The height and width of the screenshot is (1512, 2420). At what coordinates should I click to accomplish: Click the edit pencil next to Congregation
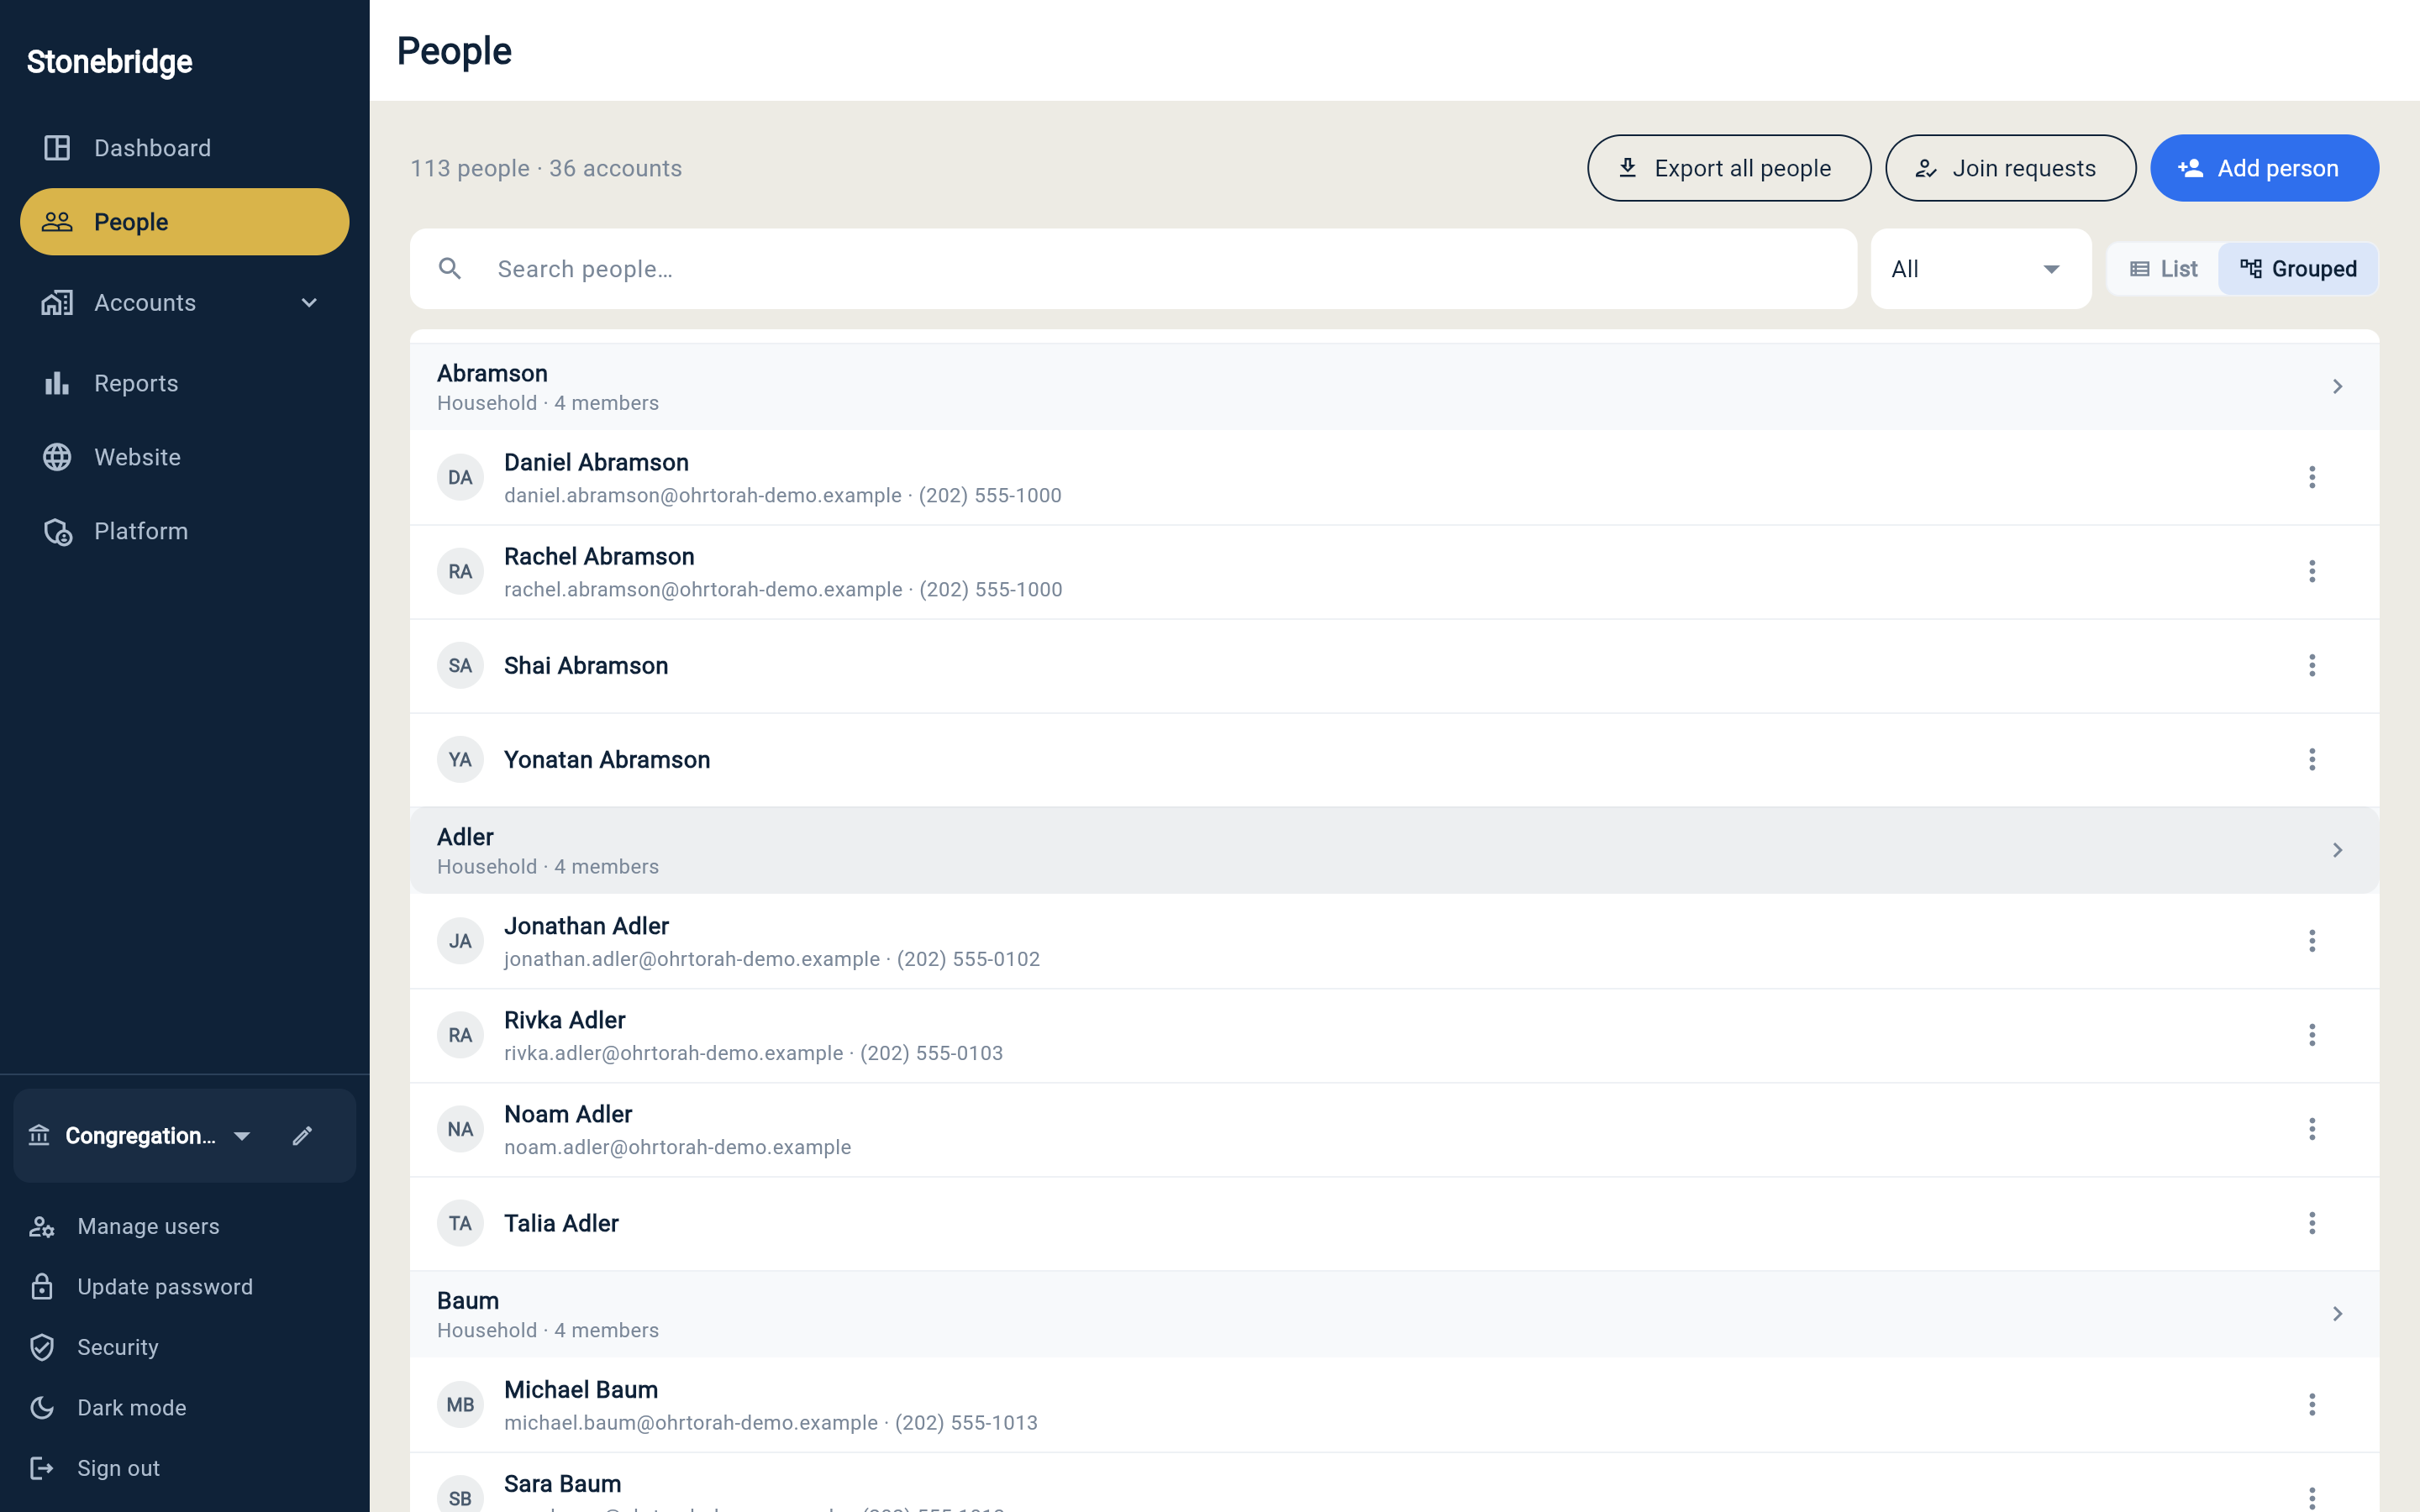point(302,1136)
